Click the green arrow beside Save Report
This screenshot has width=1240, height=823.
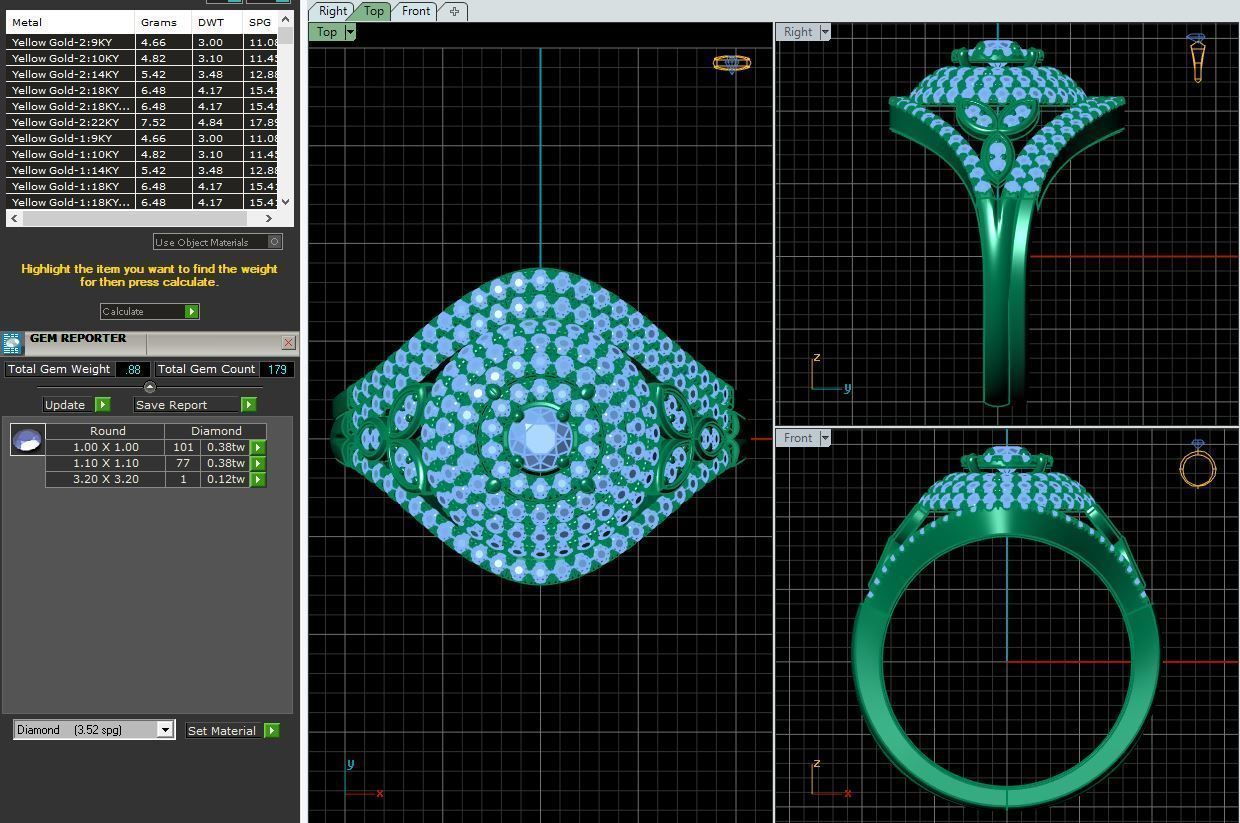(x=249, y=405)
